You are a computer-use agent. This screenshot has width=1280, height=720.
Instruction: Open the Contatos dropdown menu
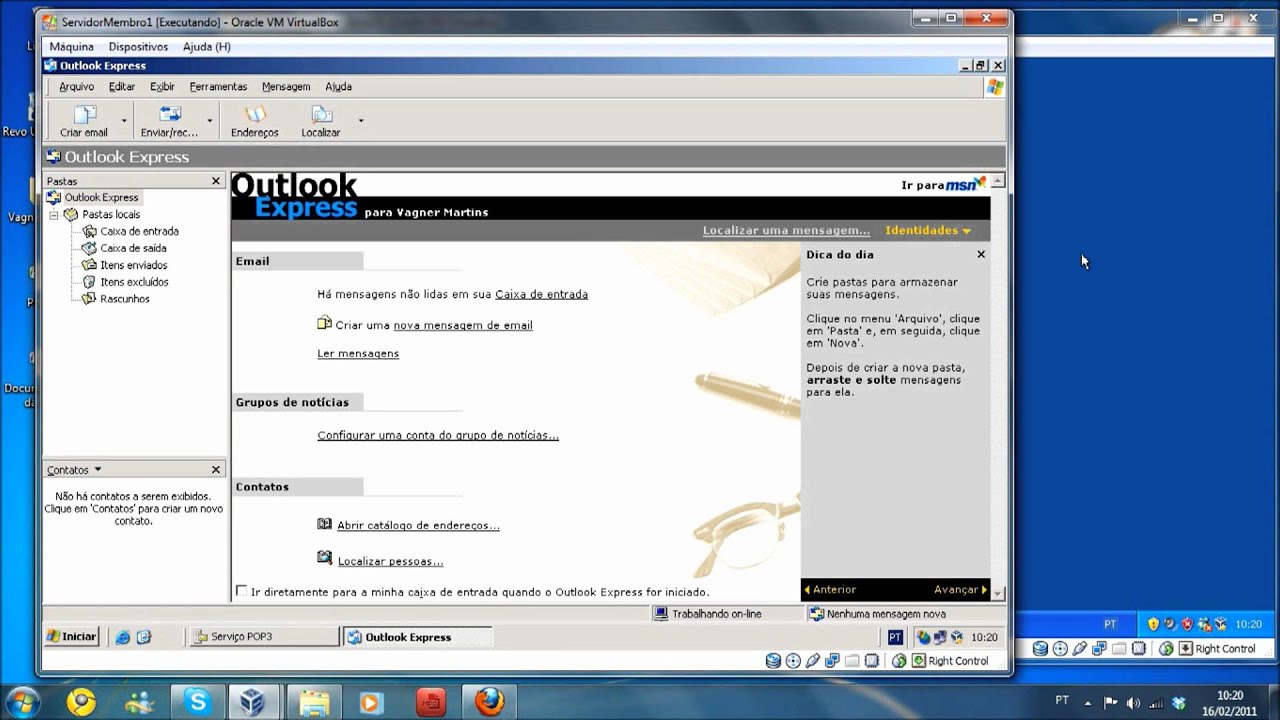pyautogui.click(x=74, y=470)
